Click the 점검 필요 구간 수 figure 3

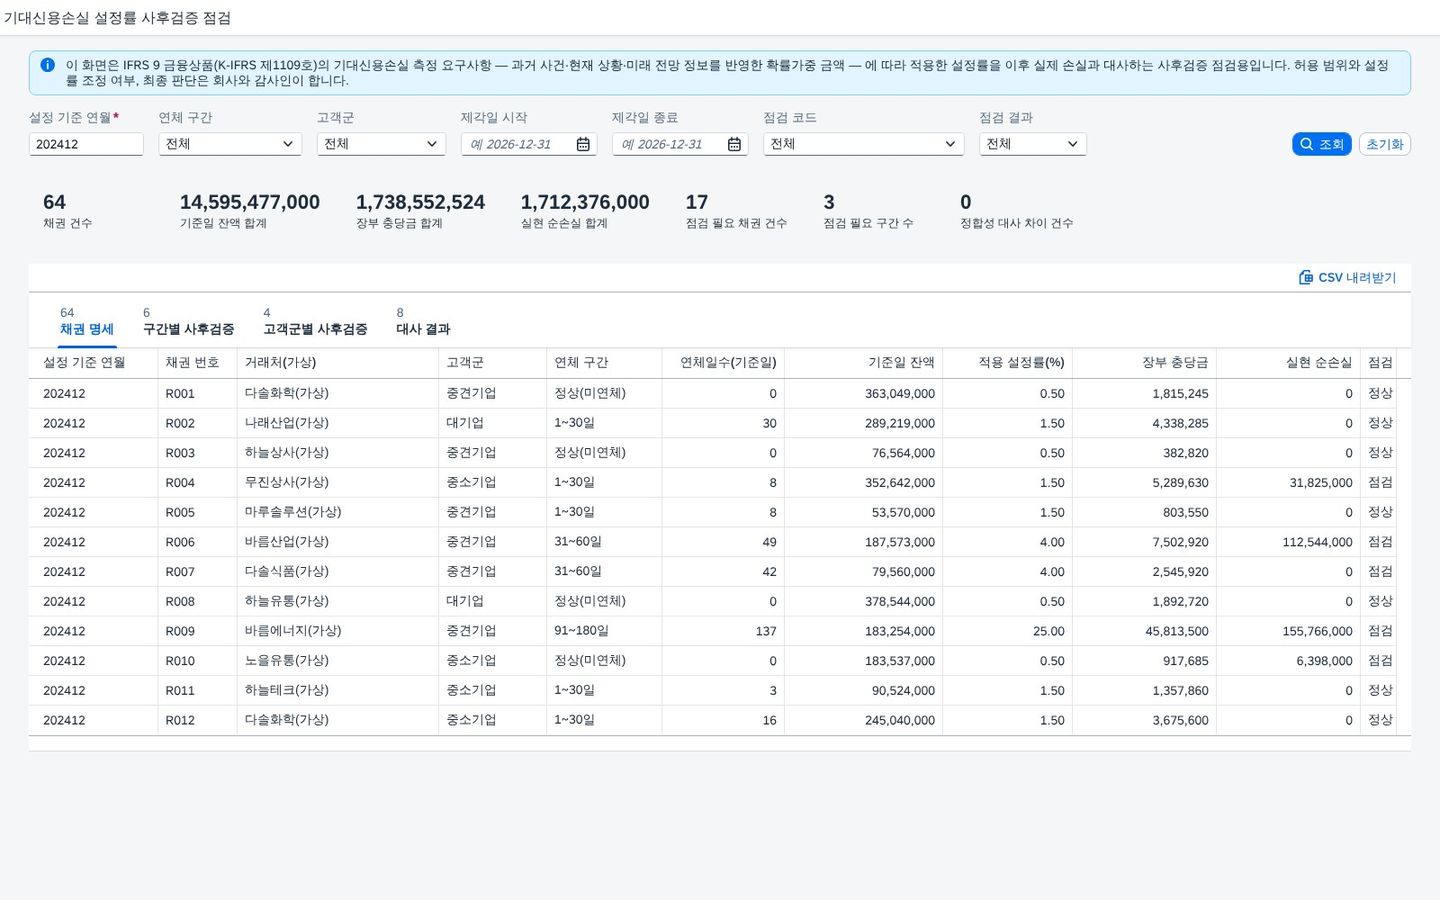click(x=829, y=202)
